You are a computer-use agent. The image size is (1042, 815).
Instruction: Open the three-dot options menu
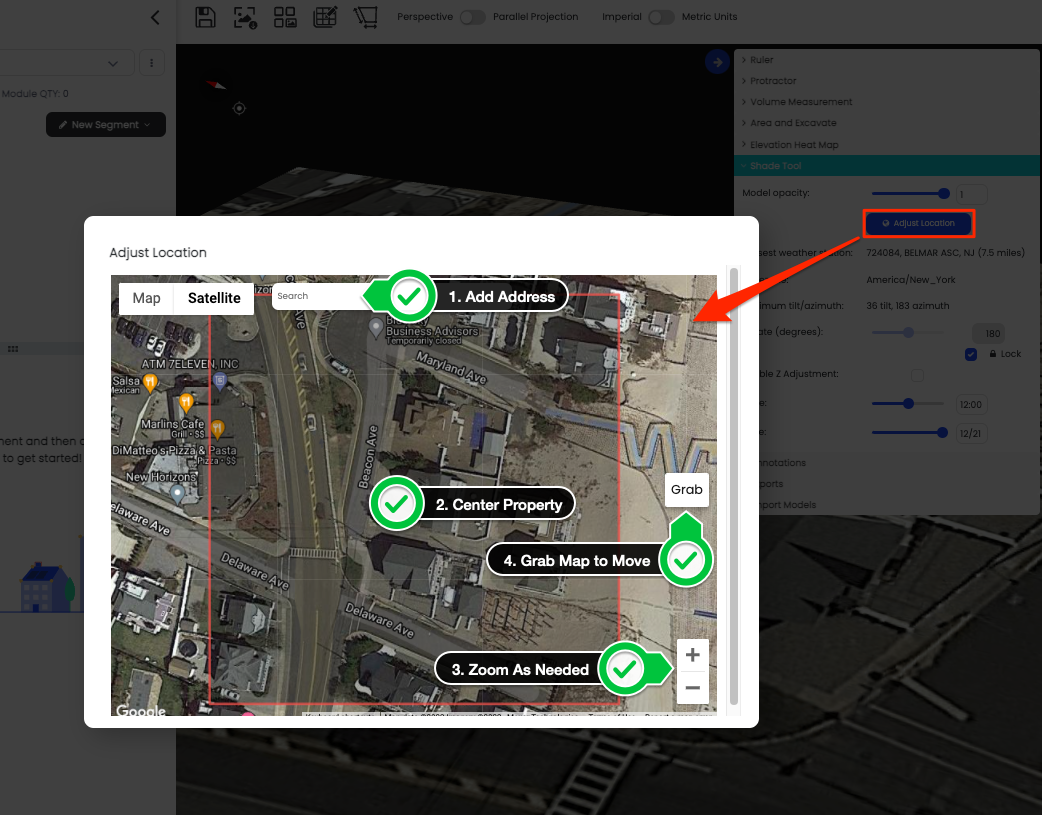[152, 63]
